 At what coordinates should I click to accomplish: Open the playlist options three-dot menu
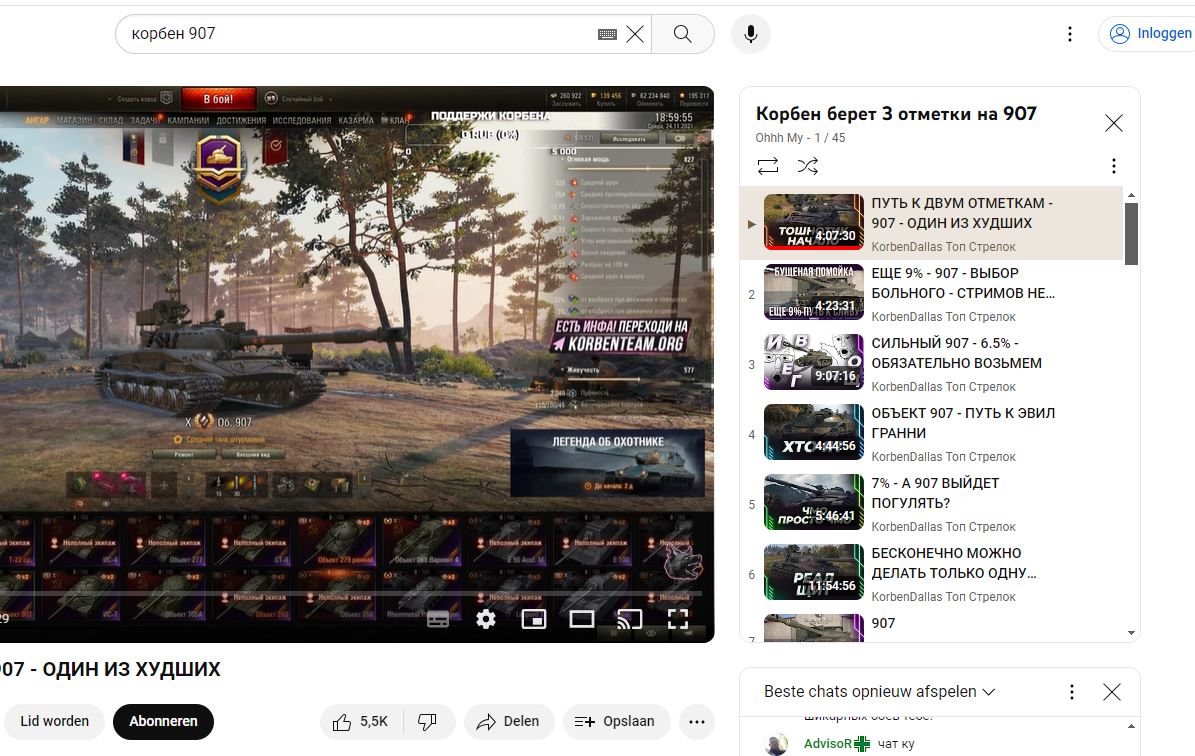point(1113,165)
